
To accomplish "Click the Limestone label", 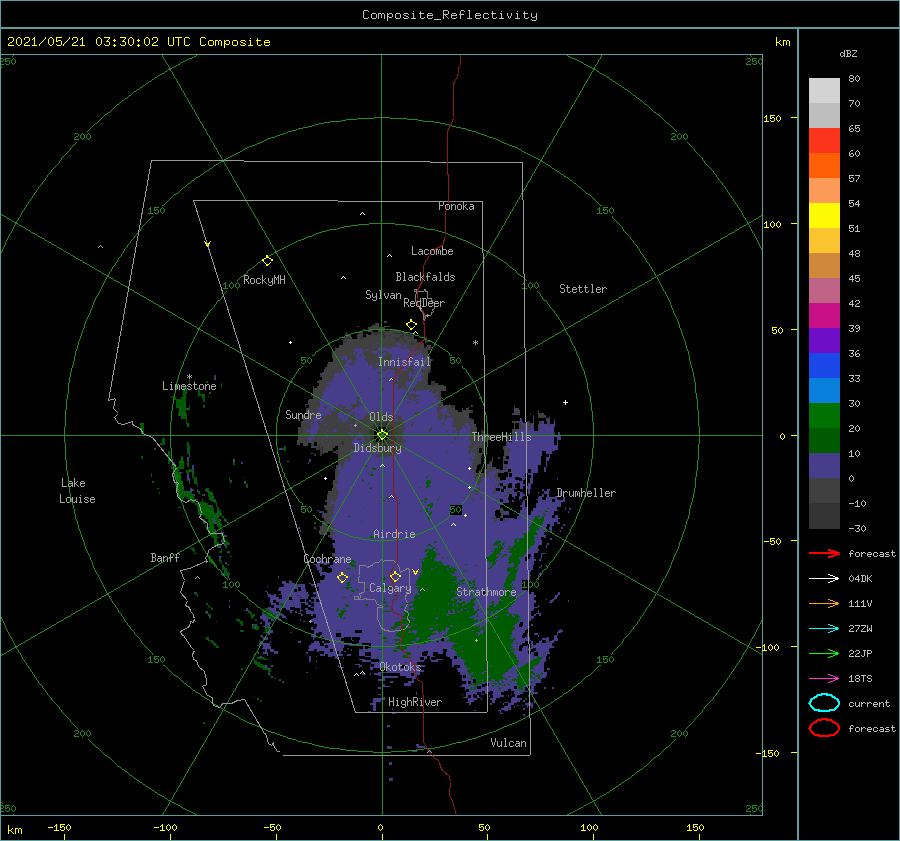I will point(189,386).
